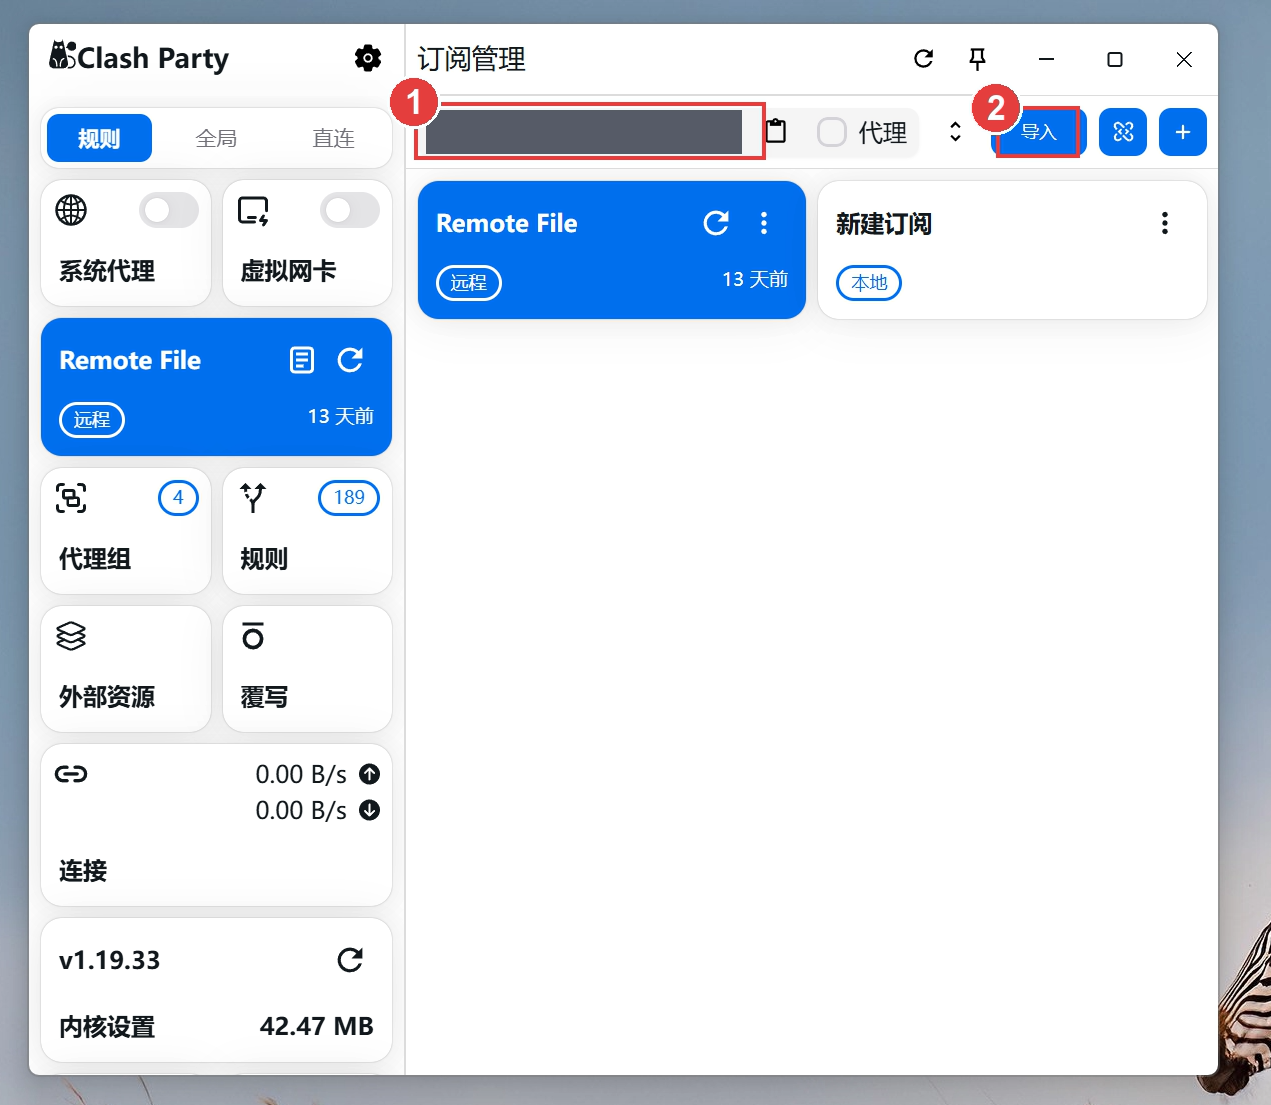The height and width of the screenshot is (1105, 1271).
Task: Toggle the 代理 checkbox
Action: (832, 132)
